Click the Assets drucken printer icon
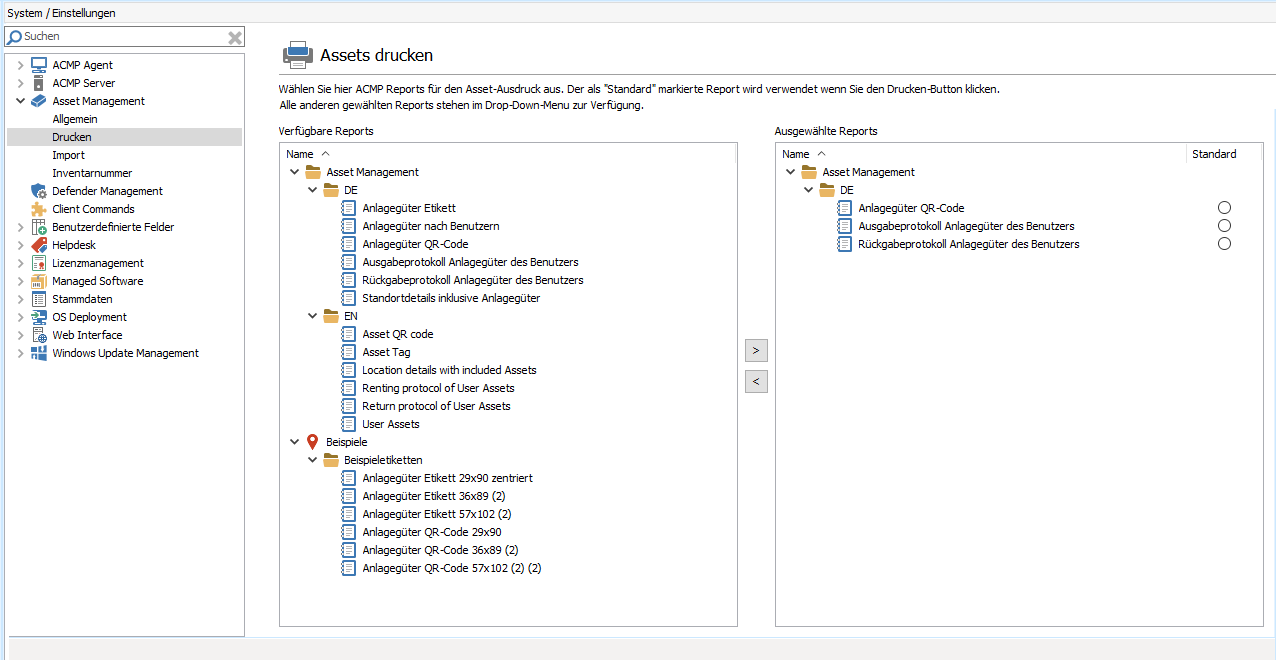Screen dimensions: 1278x660 pos(297,53)
